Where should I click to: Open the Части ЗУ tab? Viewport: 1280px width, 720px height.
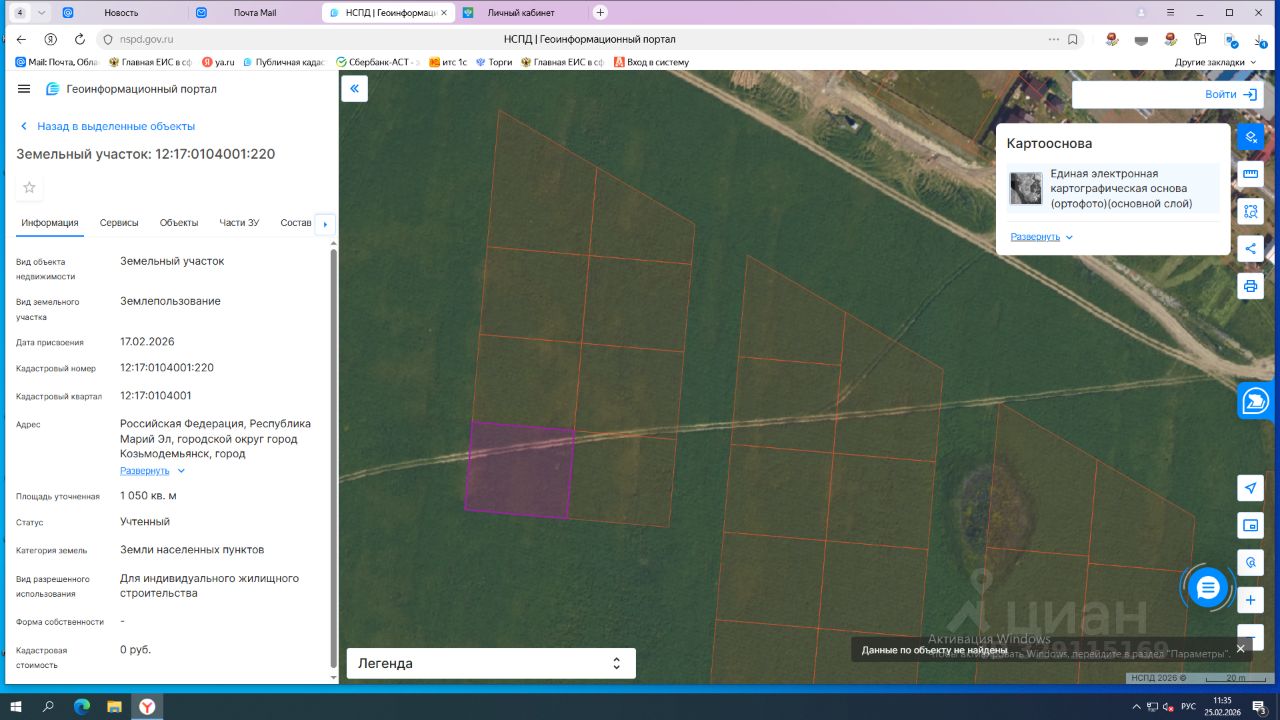(x=239, y=223)
